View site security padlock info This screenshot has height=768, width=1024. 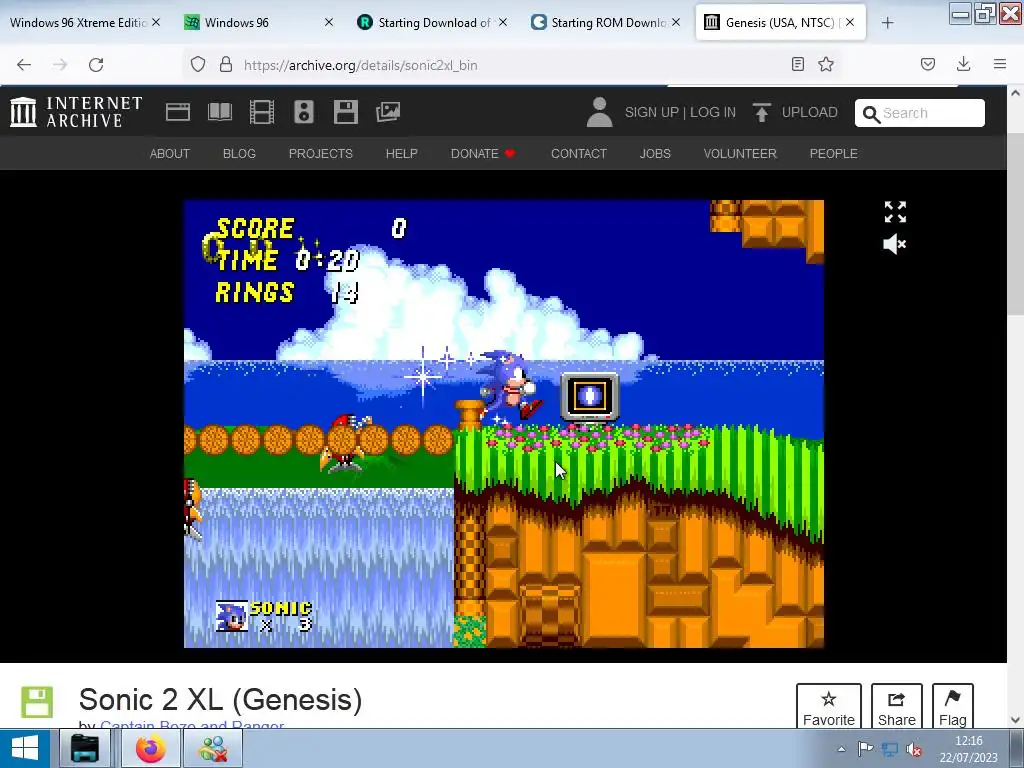tap(226, 65)
